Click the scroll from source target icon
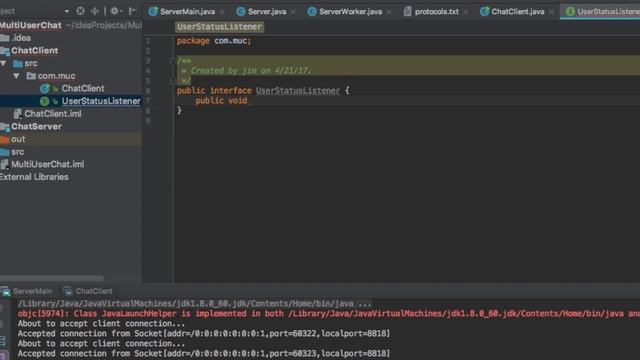Viewport: 640px width, 360px height. 80,11
